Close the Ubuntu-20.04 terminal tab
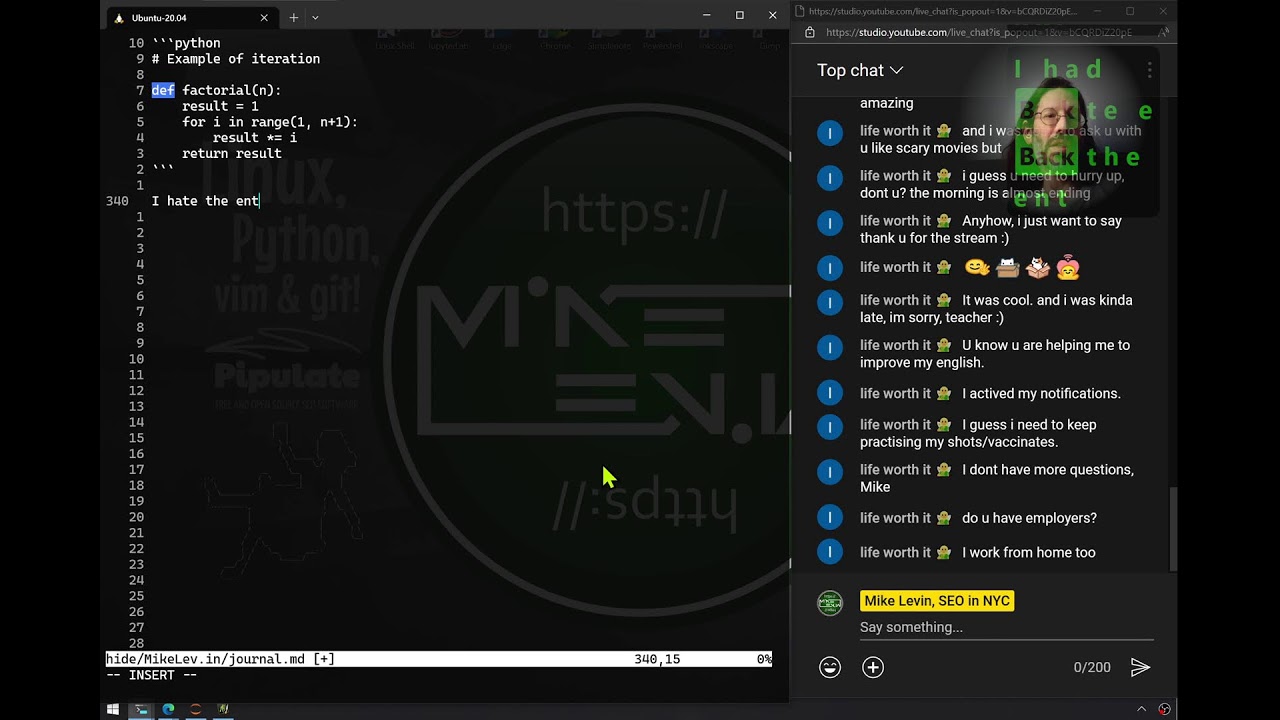Viewport: 1280px width, 720px height. (x=264, y=17)
